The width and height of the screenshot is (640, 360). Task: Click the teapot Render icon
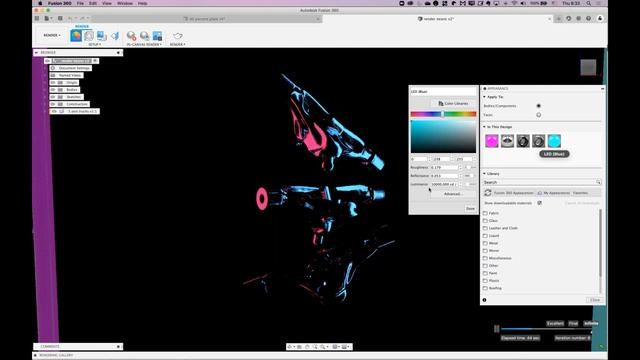[x=178, y=36]
